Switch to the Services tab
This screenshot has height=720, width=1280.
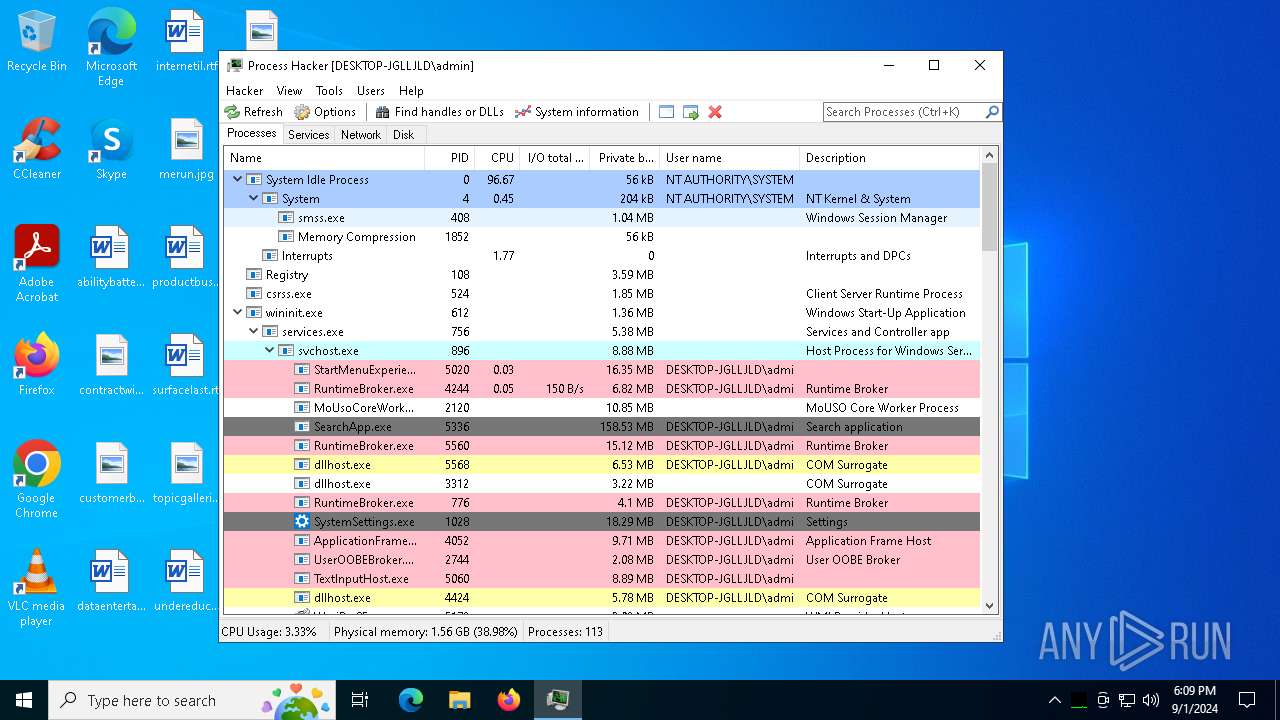coord(308,134)
